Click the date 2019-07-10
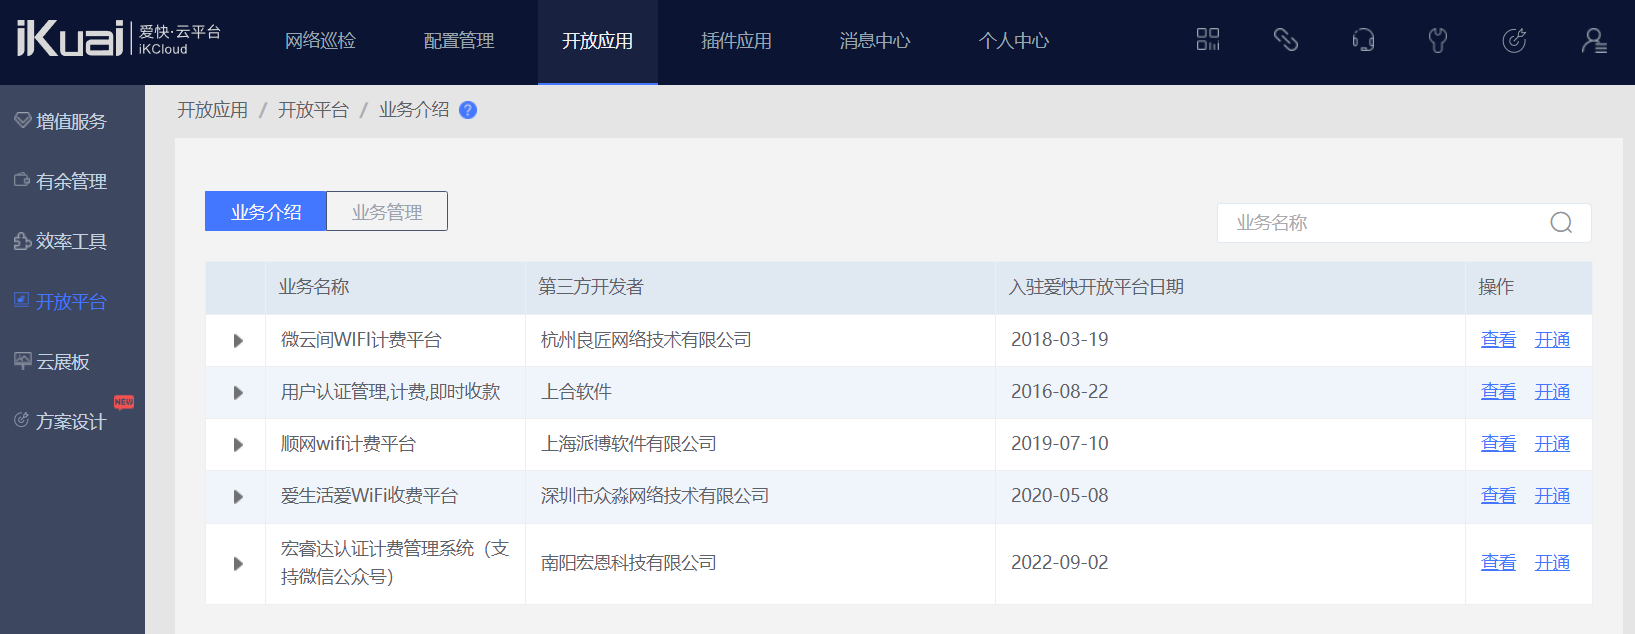1635x634 pixels. click(1060, 444)
